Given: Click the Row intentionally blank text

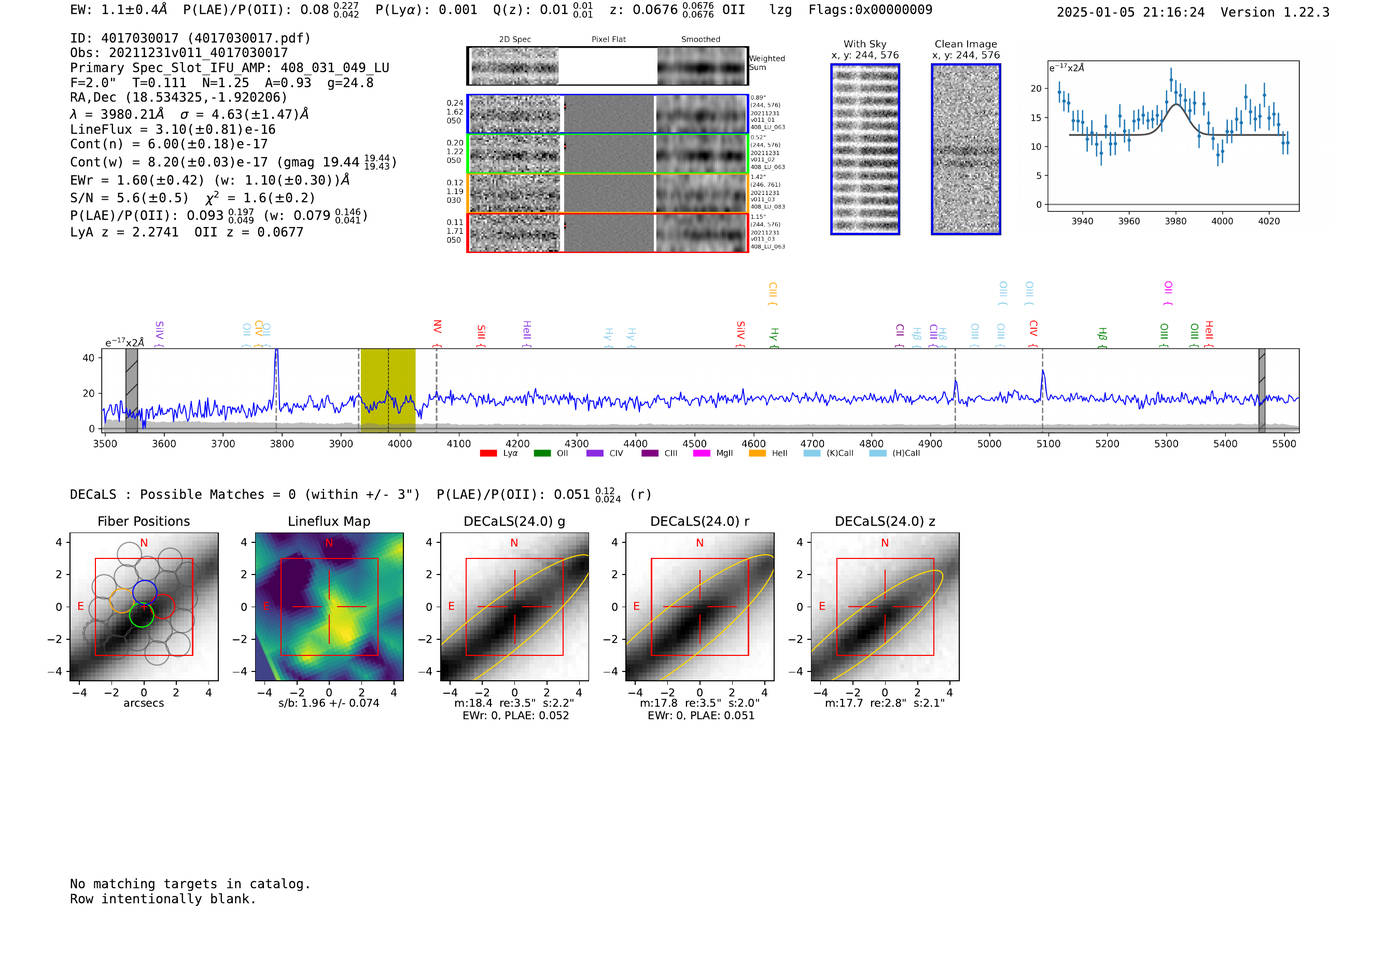Looking at the screenshot, I should point(163,899).
